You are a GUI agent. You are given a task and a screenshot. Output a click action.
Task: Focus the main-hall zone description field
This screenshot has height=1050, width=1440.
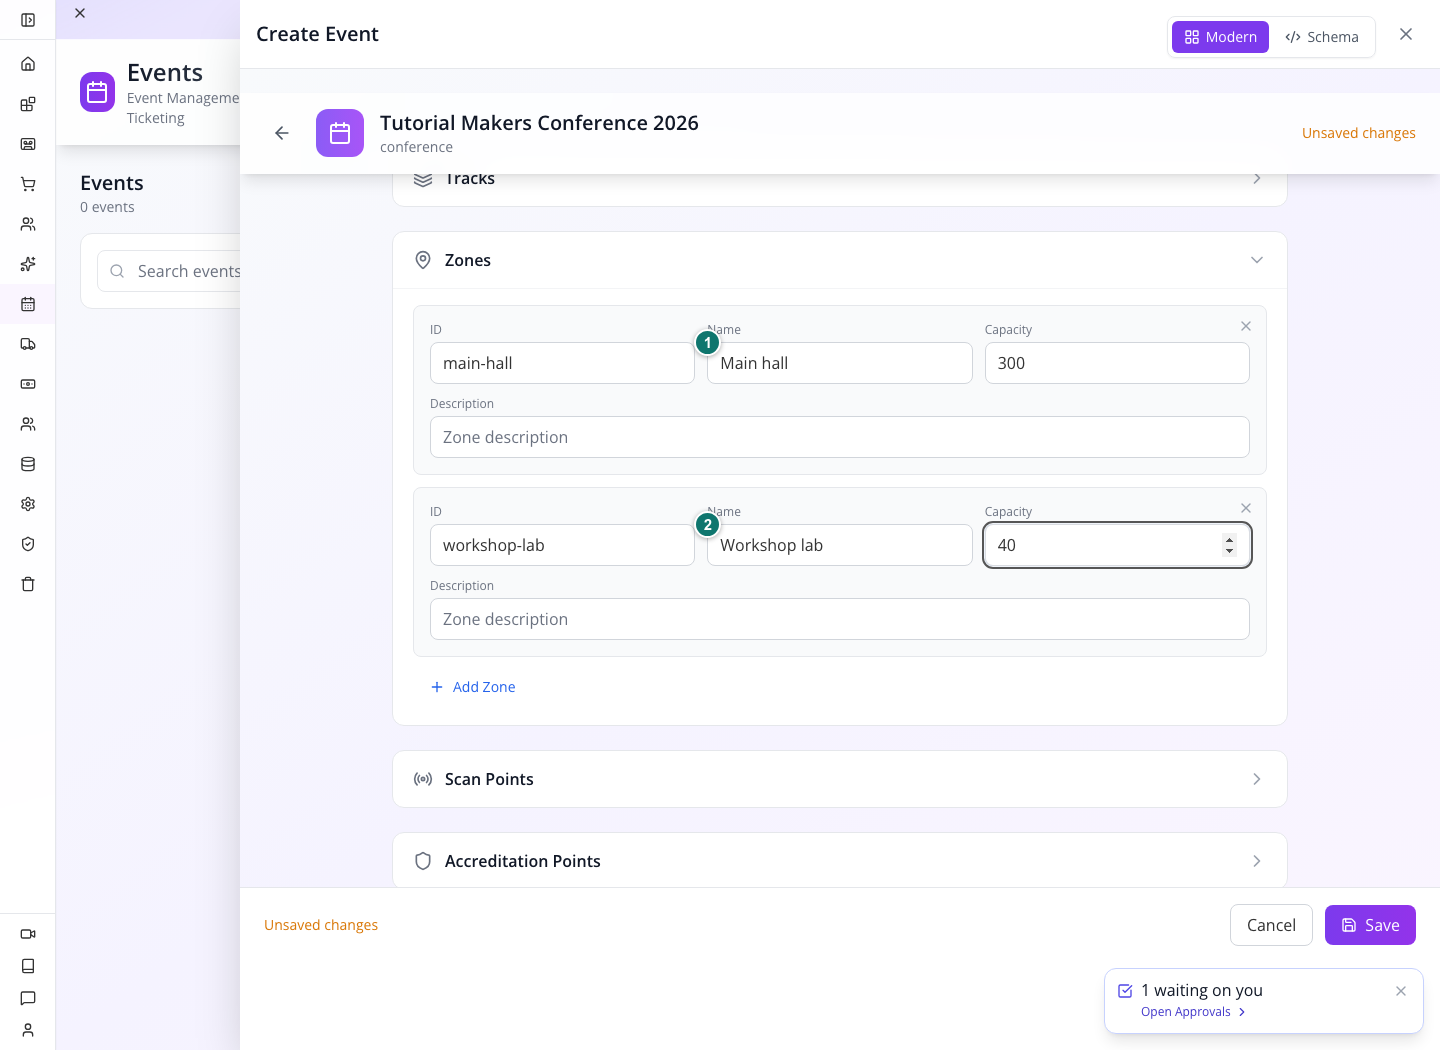[840, 437]
